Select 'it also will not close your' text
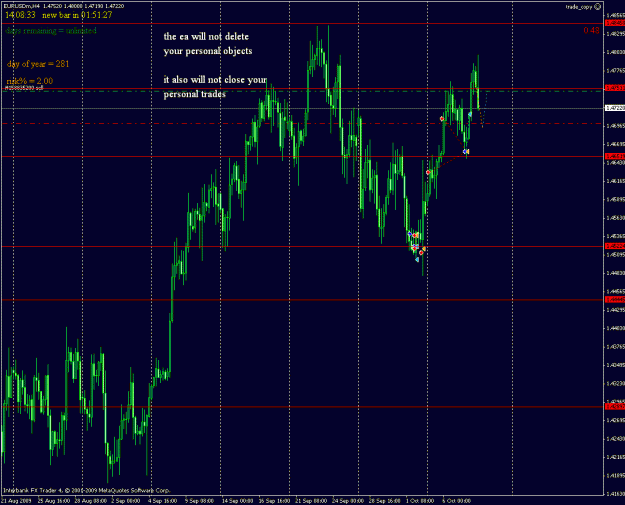625x505 pixels. pyautogui.click(x=215, y=80)
